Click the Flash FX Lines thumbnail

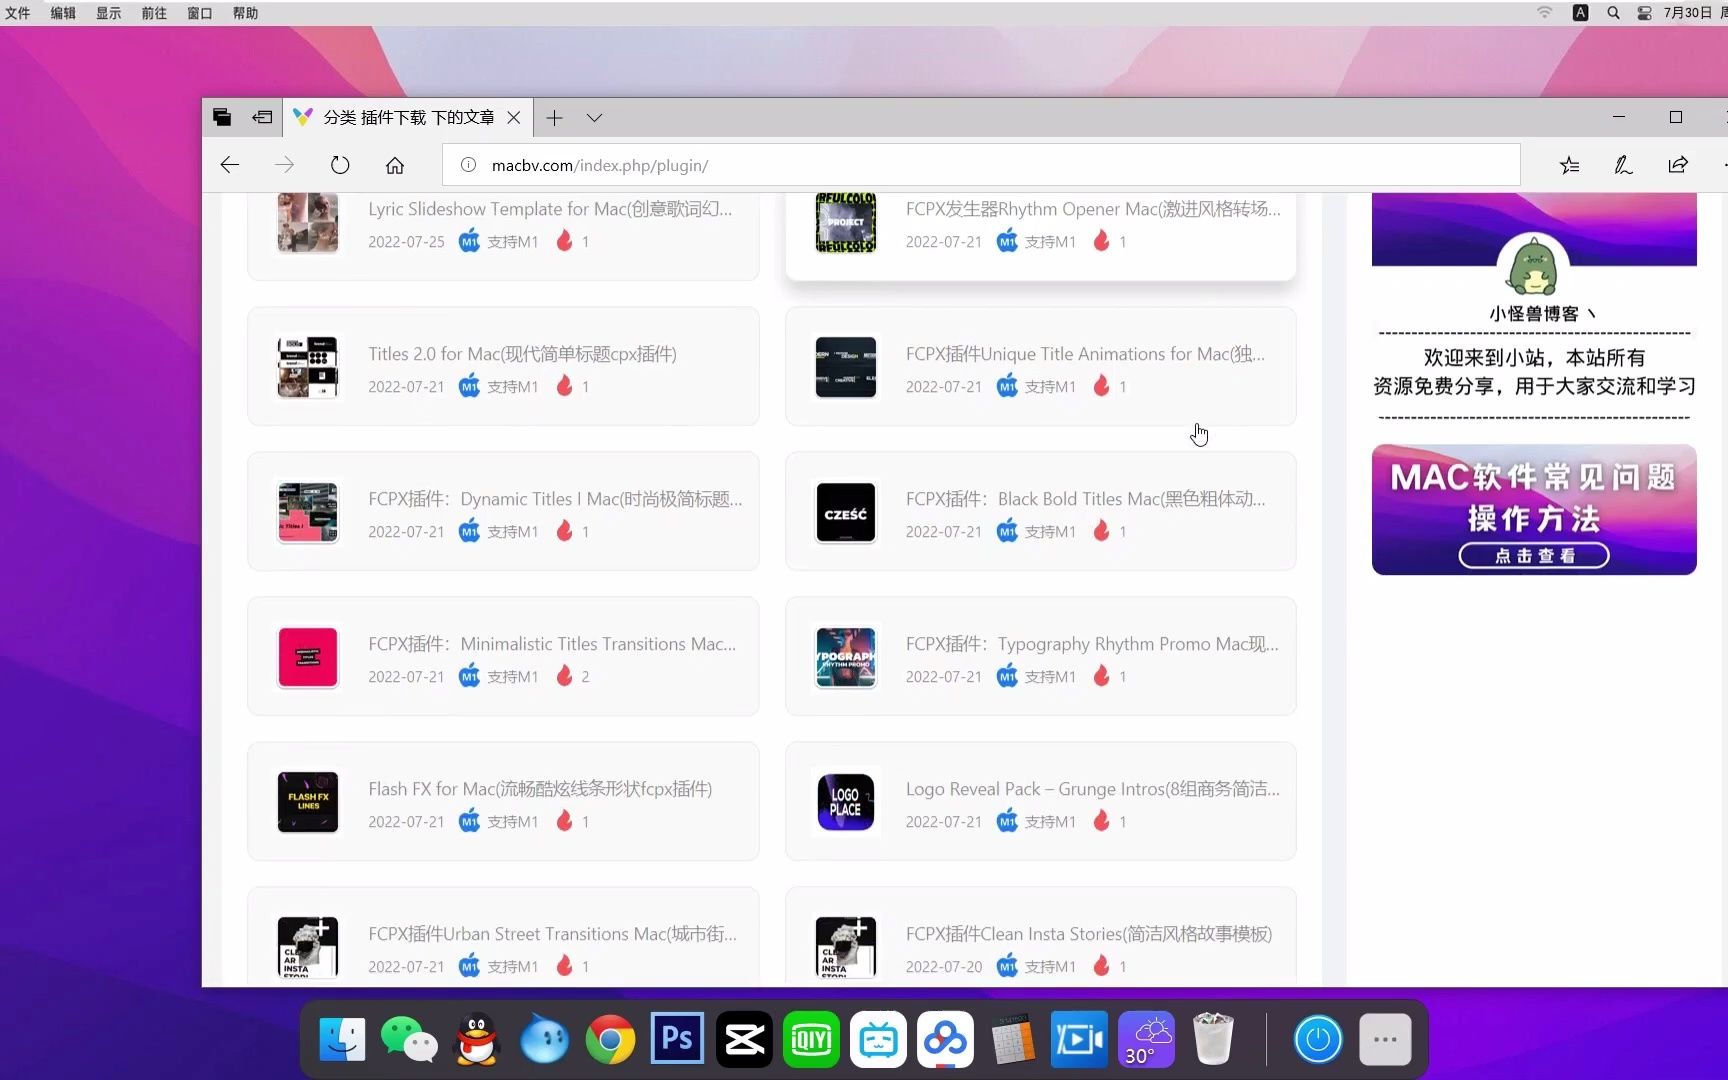[x=308, y=802]
